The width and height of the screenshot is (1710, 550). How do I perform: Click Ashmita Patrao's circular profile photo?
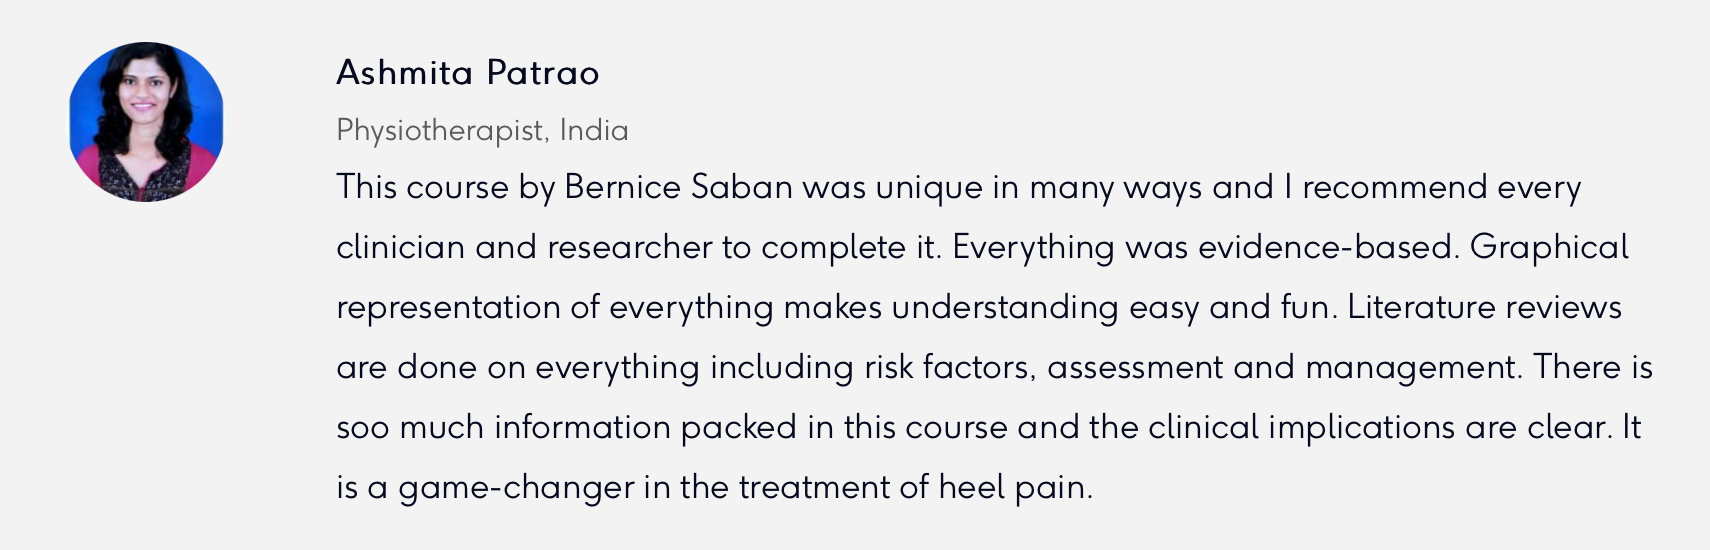[x=146, y=122]
